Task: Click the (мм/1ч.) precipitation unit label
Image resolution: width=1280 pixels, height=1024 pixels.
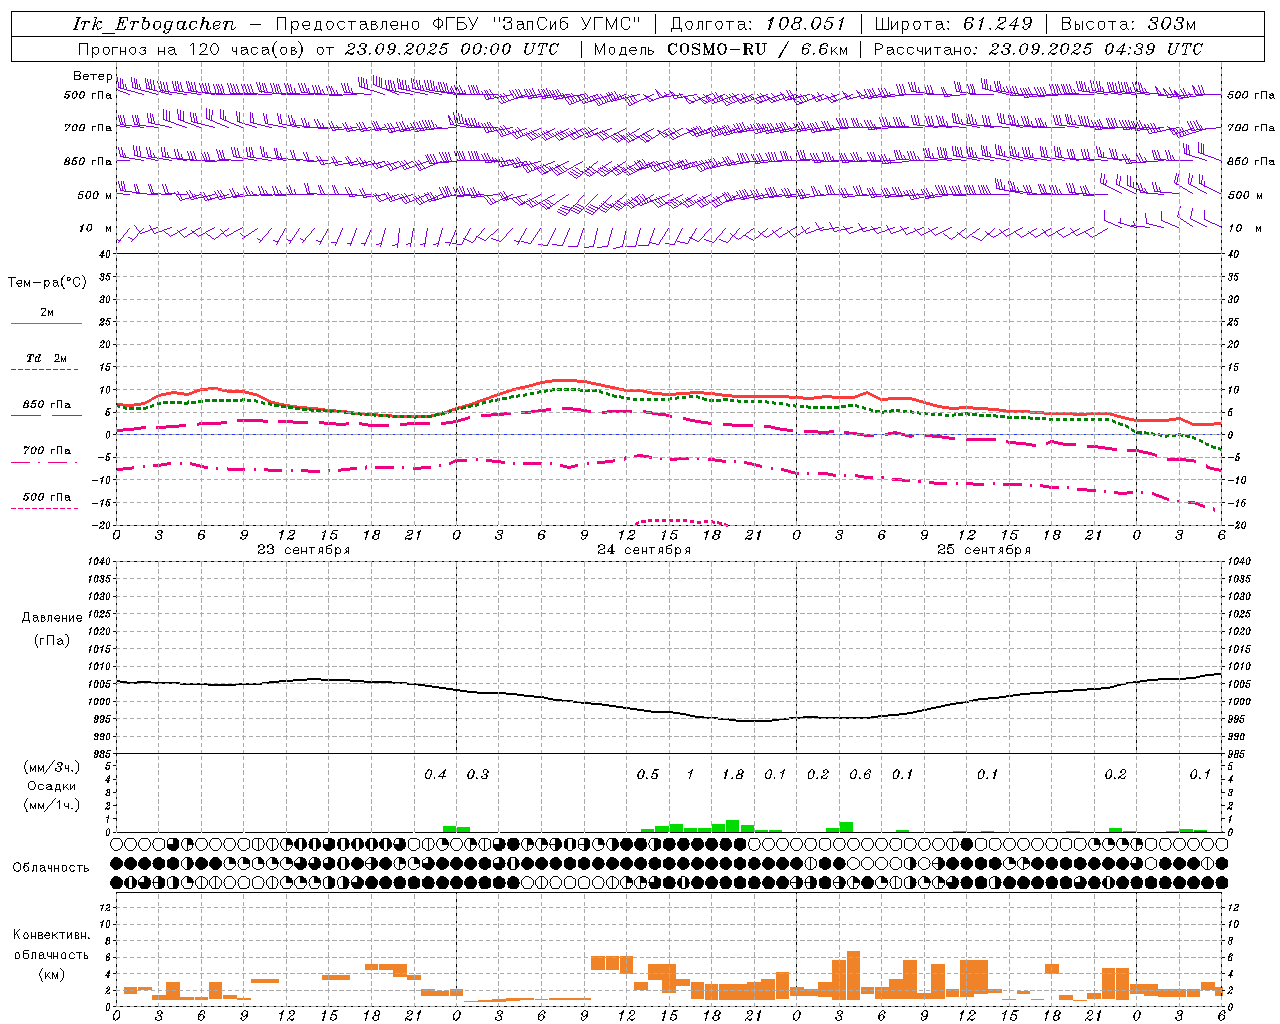Action: coord(52,805)
